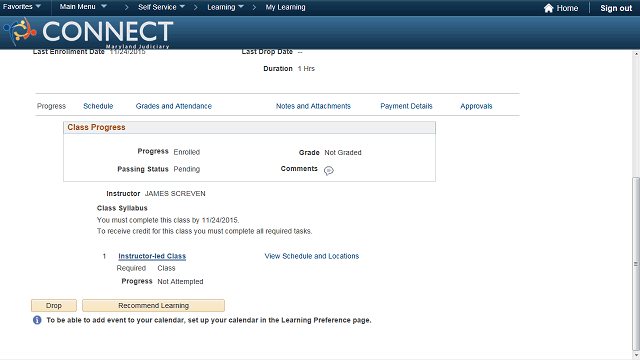Click the 1 Hrs duration value
Viewport: 640px width, 360px height.
click(x=306, y=69)
